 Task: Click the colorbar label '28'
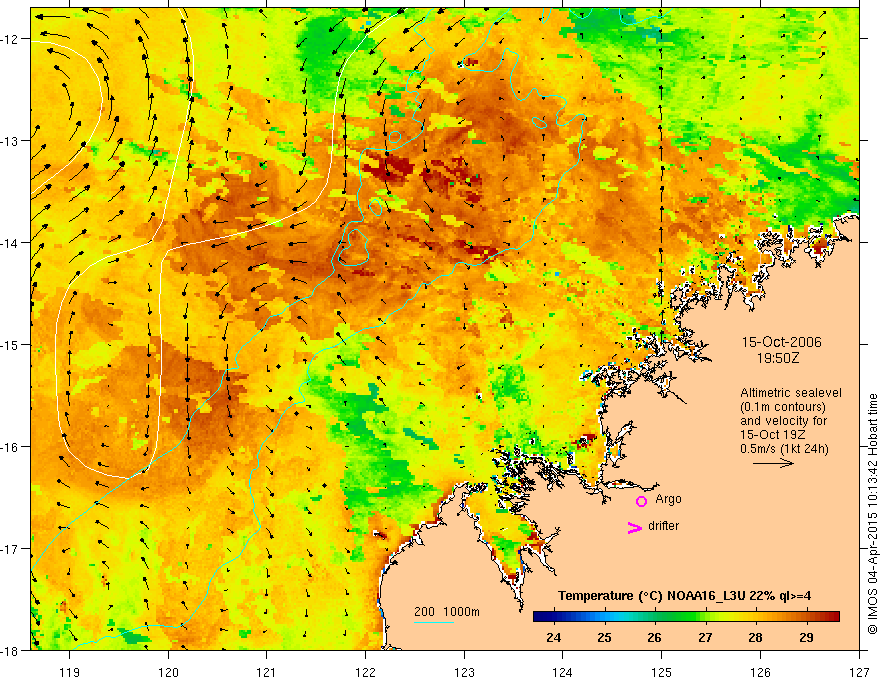click(x=755, y=637)
